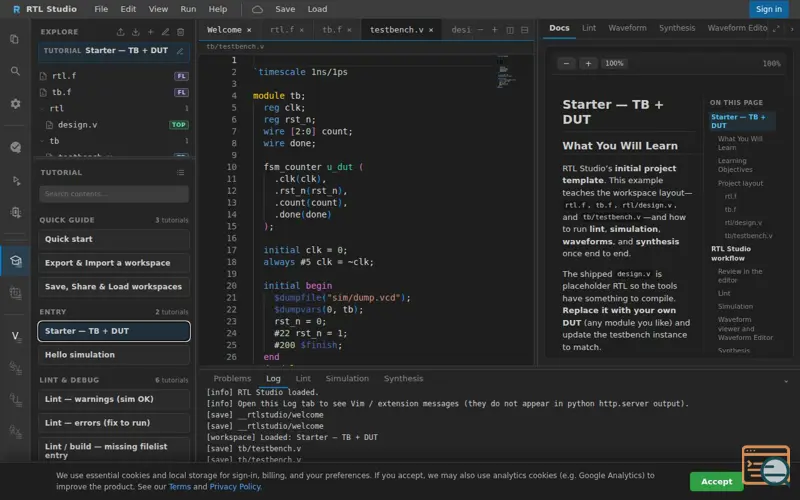Open Export & Import a workspace tutorial
The image size is (800, 500).
(114, 263)
